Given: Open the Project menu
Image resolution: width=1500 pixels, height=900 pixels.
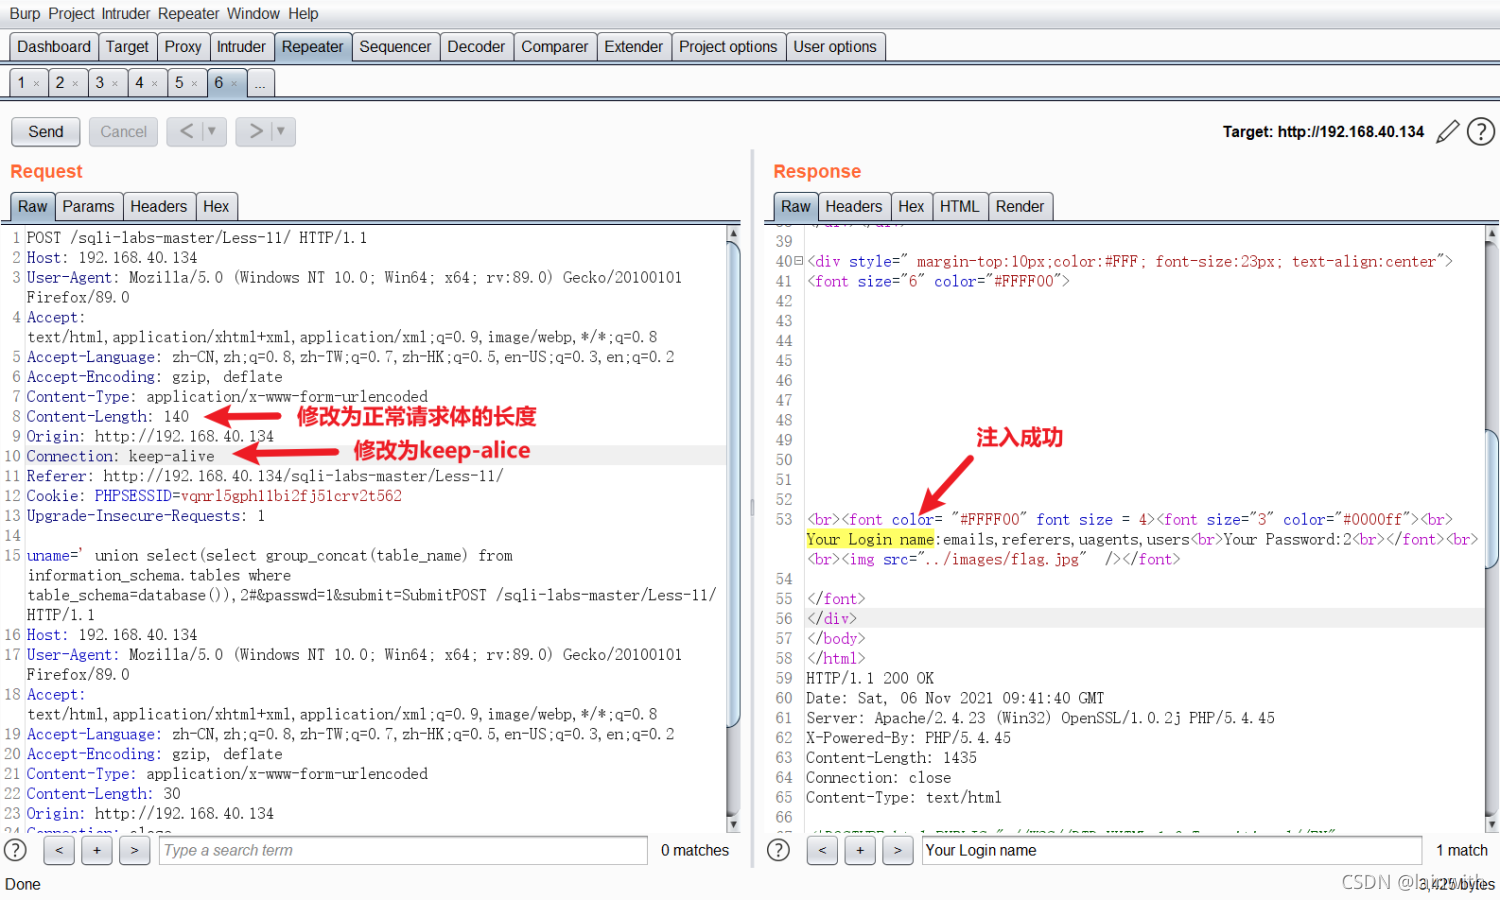Looking at the screenshot, I should click(71, 14).
